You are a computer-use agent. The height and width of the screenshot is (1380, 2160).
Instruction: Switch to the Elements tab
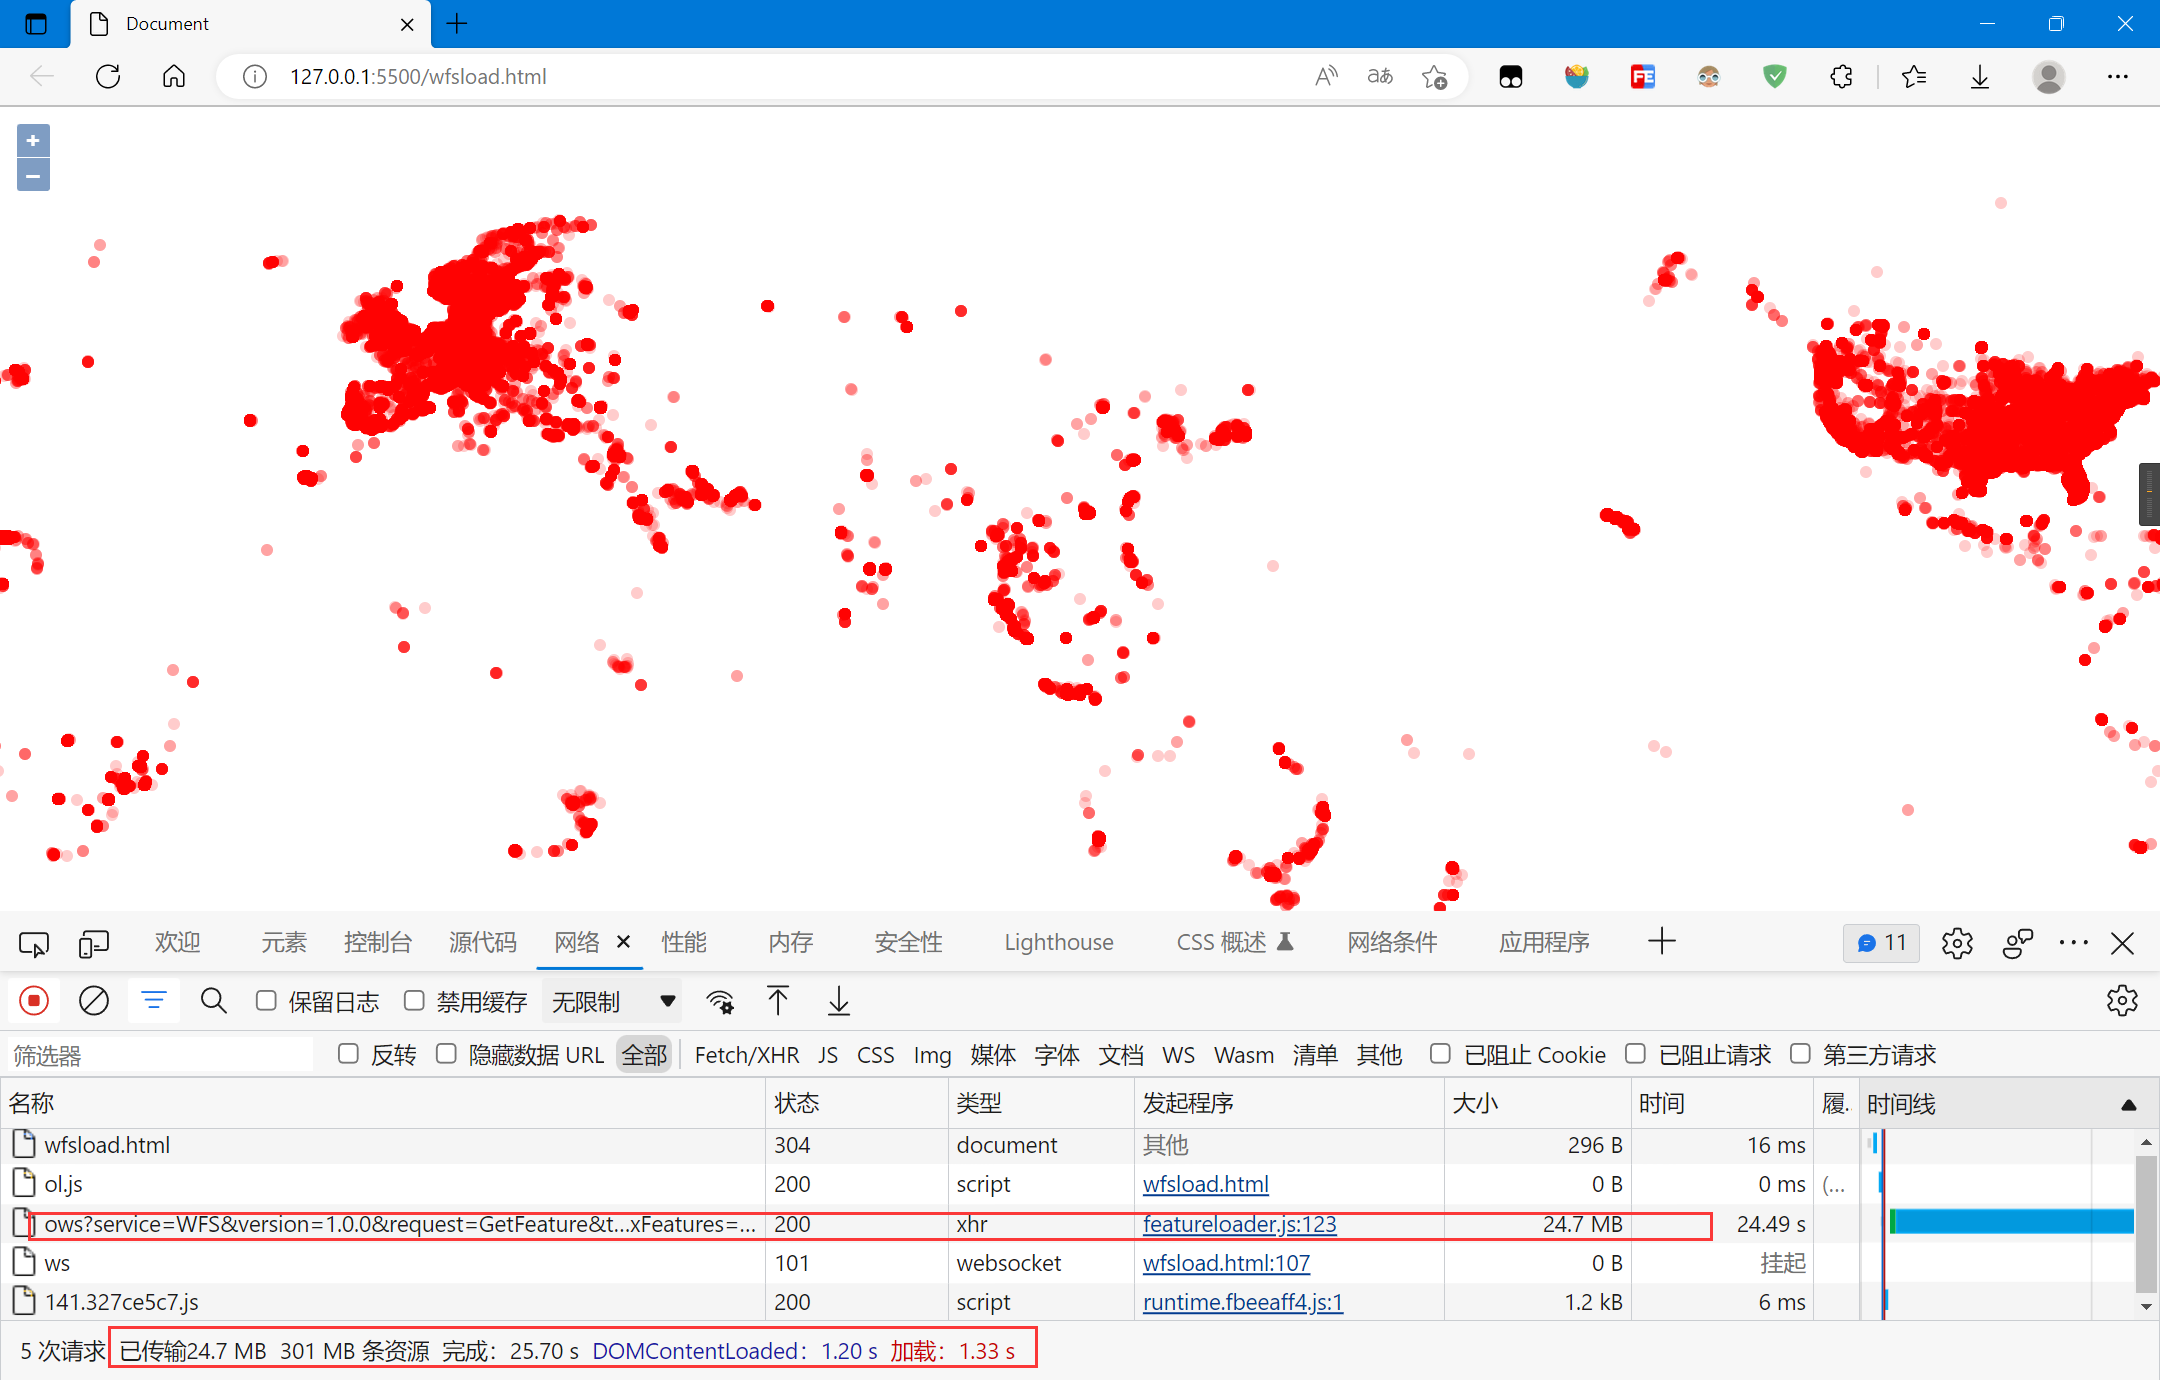(284, 942)
